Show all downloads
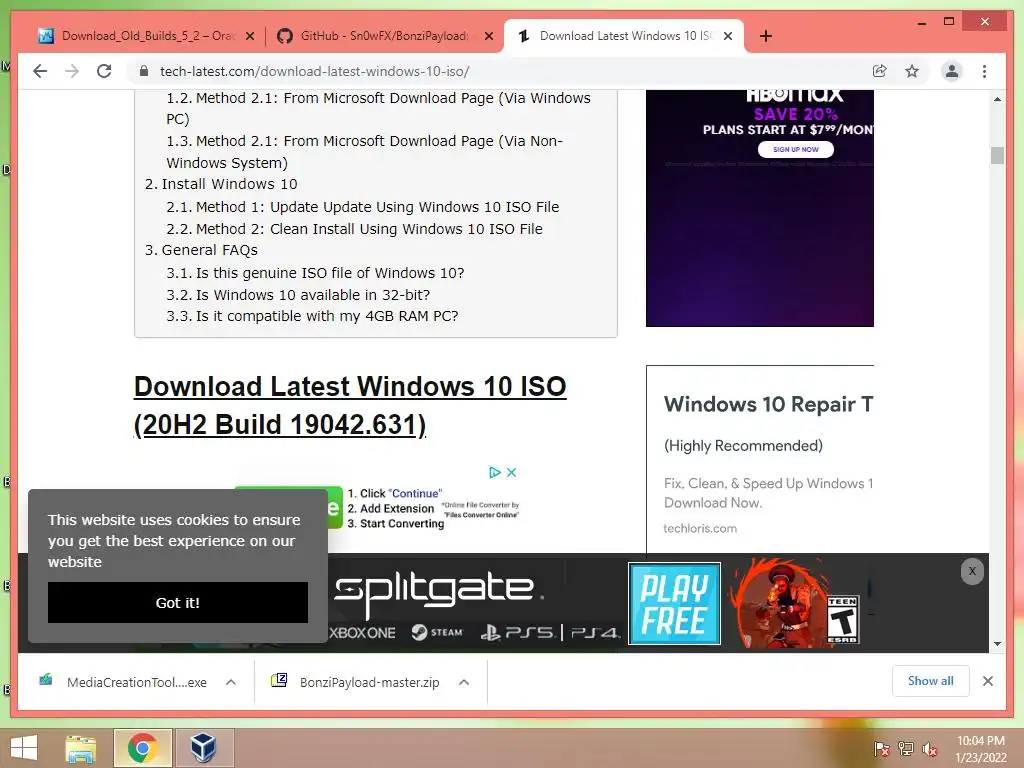The width and height of the screenshot is (1024, 768). click(x=931, y=681)
